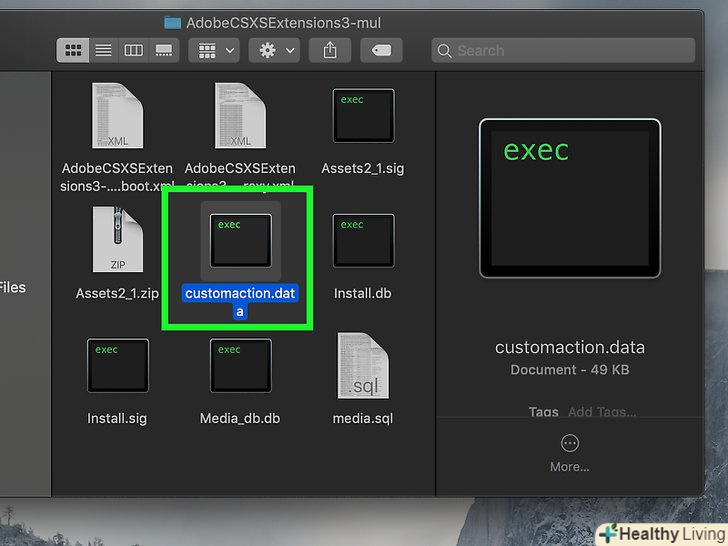The height and width of the screenshot is (546, 728).
Task: Select the Media_db.db file icon
Action: click(x=240, y=365)
